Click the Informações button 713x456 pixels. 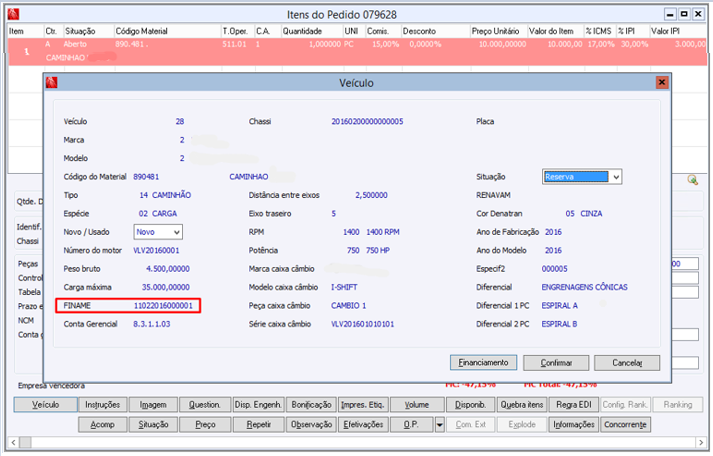[574, 425]
